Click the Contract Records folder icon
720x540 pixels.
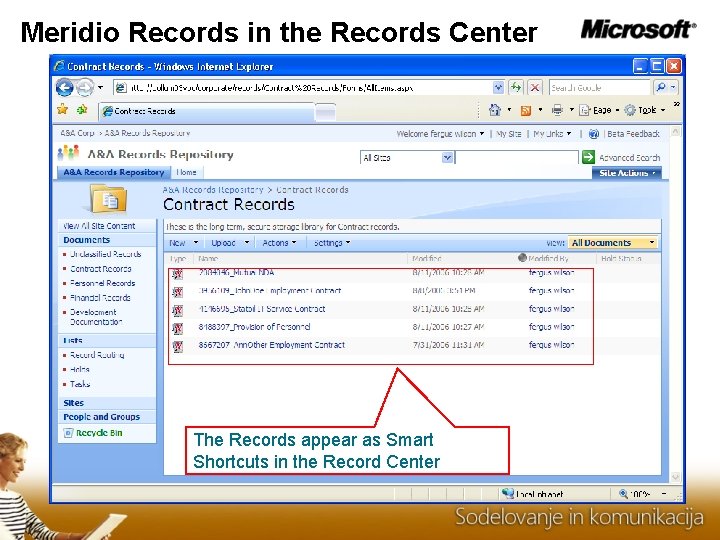pos(108,199)
